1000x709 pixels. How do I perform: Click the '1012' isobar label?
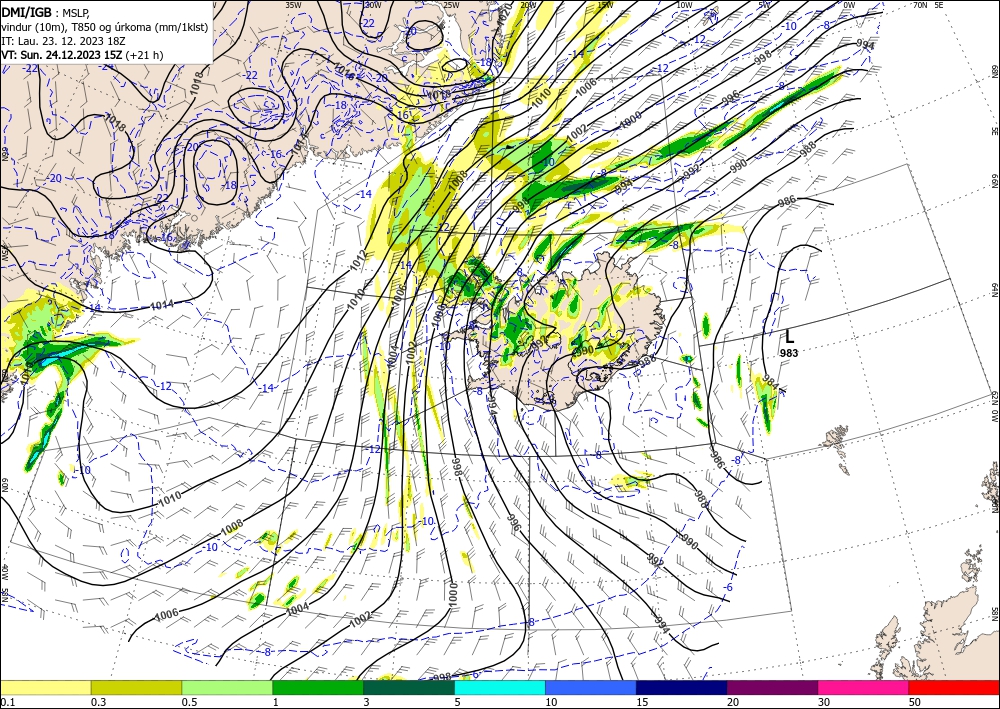358,259
